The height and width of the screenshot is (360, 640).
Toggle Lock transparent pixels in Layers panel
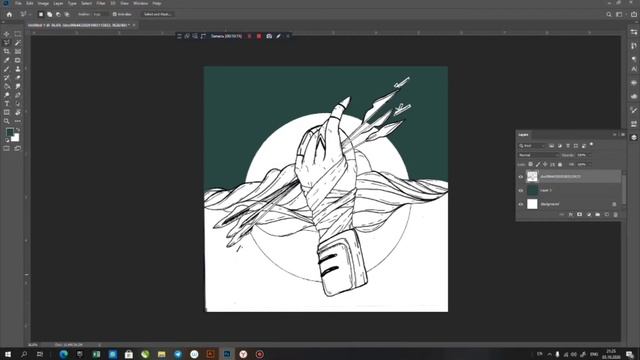pos(530,164)
